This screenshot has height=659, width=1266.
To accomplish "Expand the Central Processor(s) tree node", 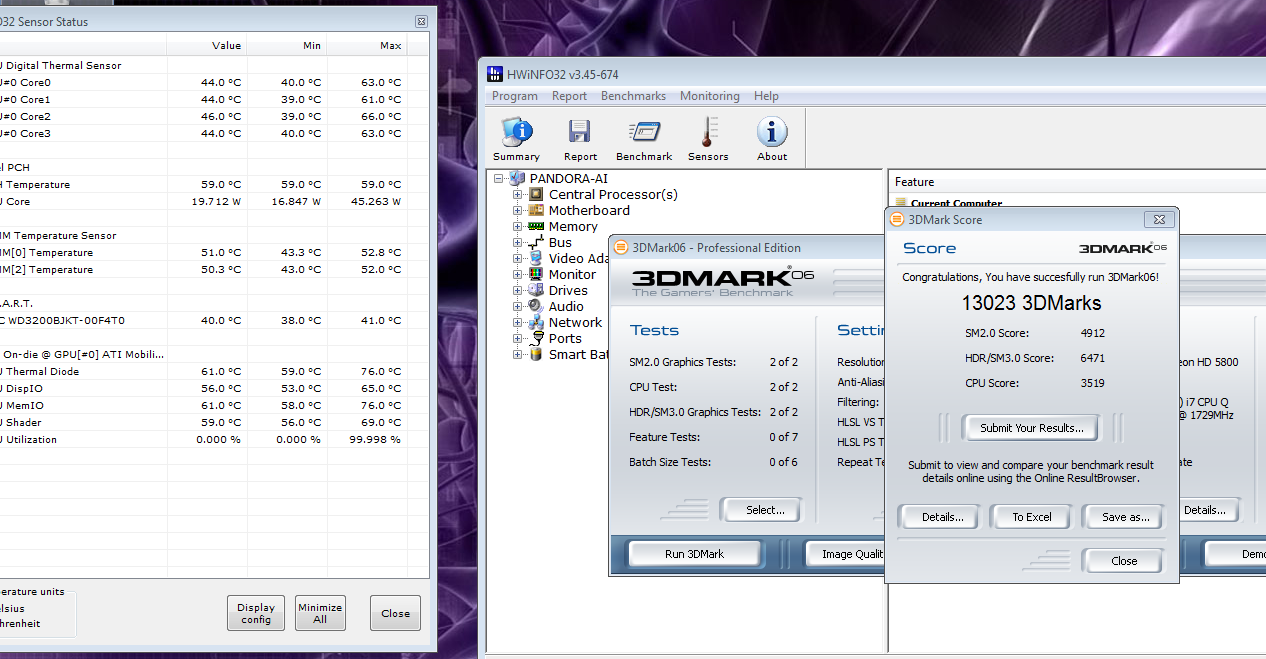I will tap(518, 194).
